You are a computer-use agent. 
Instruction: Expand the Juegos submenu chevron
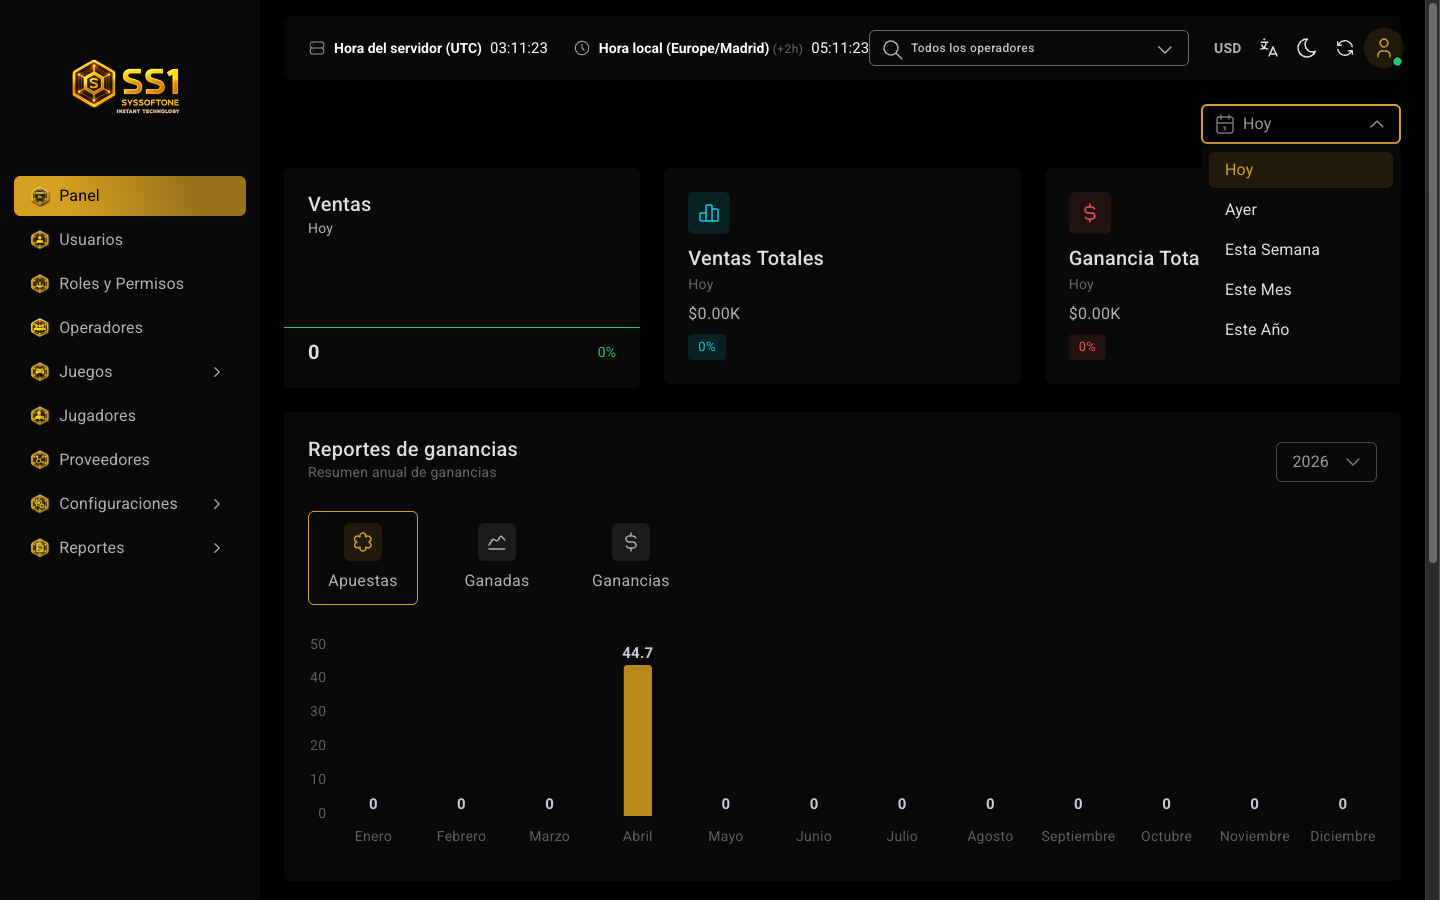coord(217,372)
